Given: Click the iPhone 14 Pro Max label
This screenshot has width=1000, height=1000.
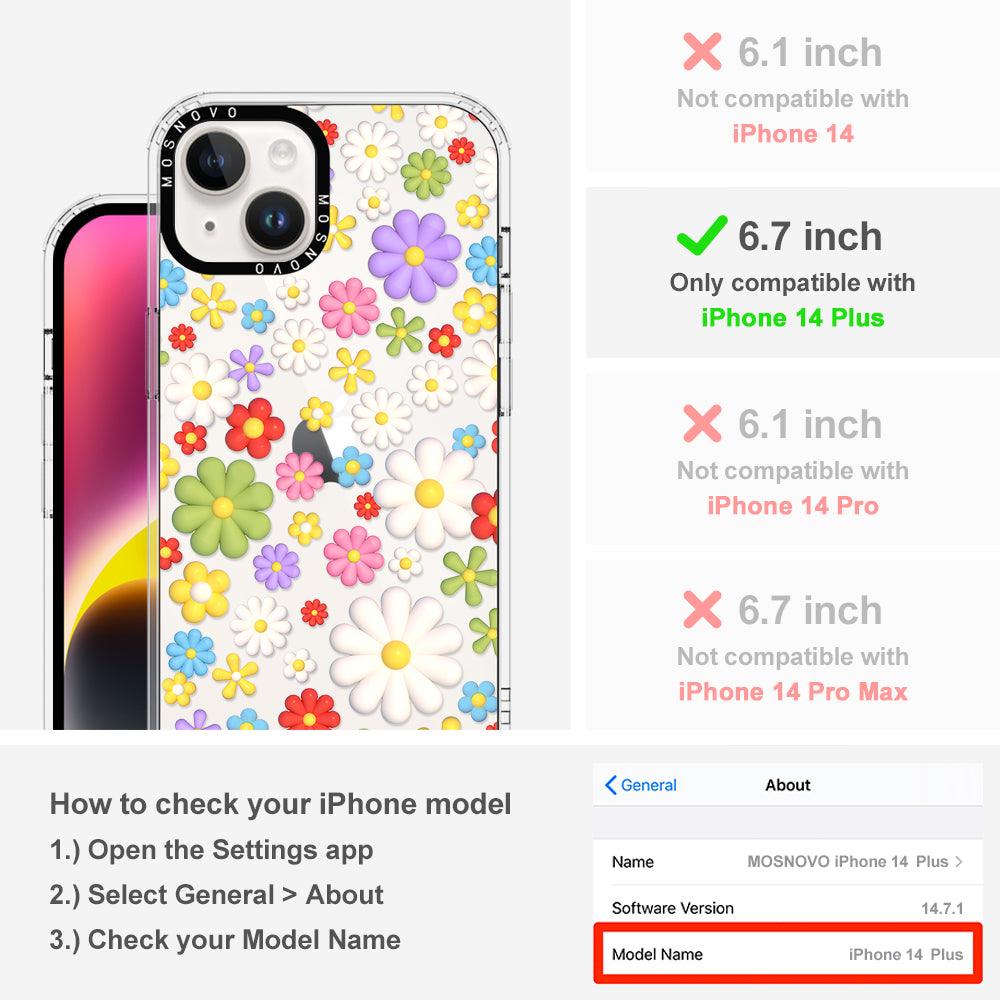Looking at the screenshot, I should pos(793,692).
